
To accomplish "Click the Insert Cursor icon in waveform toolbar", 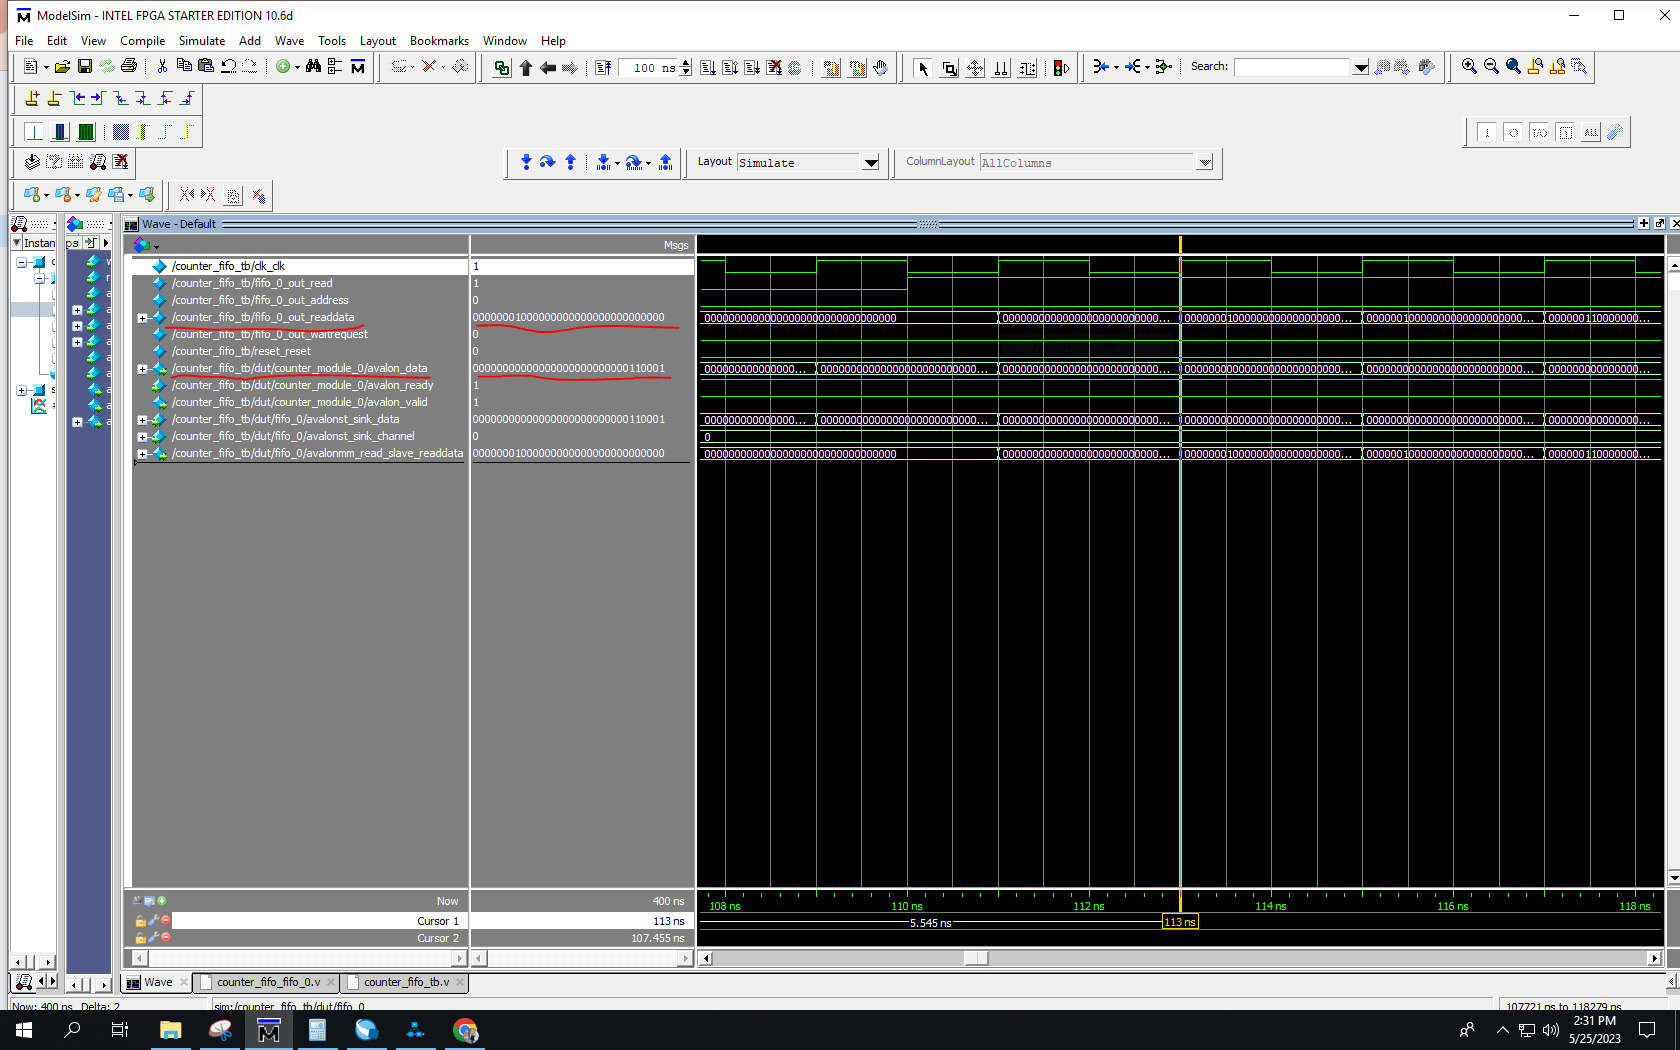I will pyautogui.click(x=32, y=98).
